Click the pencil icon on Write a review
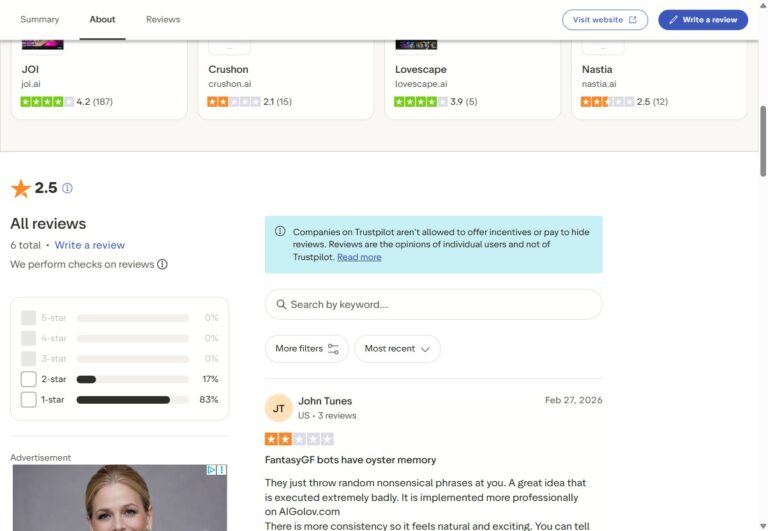 (674, 20)
